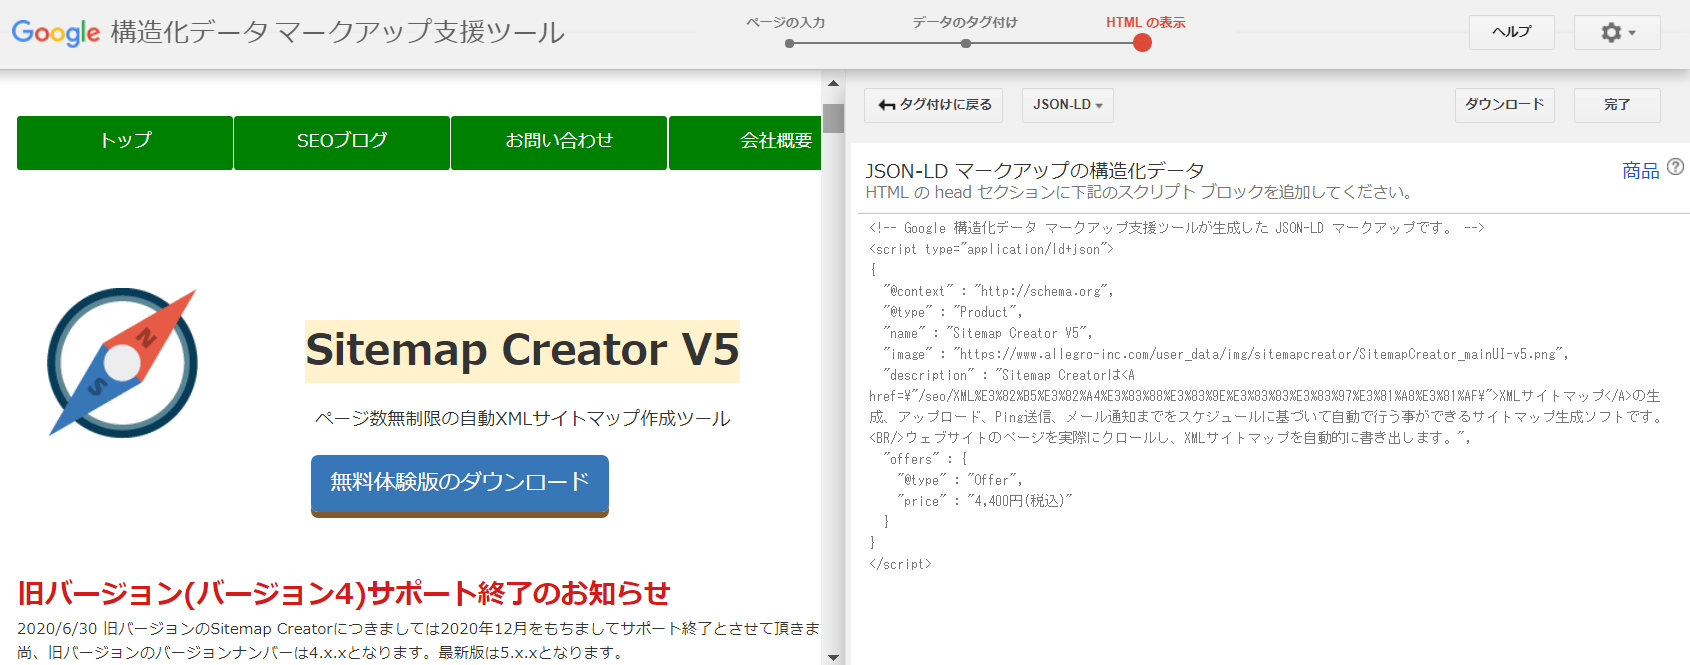1690x665 pixels.
Task: Click the scroll down arrow of preview pane
Action: click(833, 656)
